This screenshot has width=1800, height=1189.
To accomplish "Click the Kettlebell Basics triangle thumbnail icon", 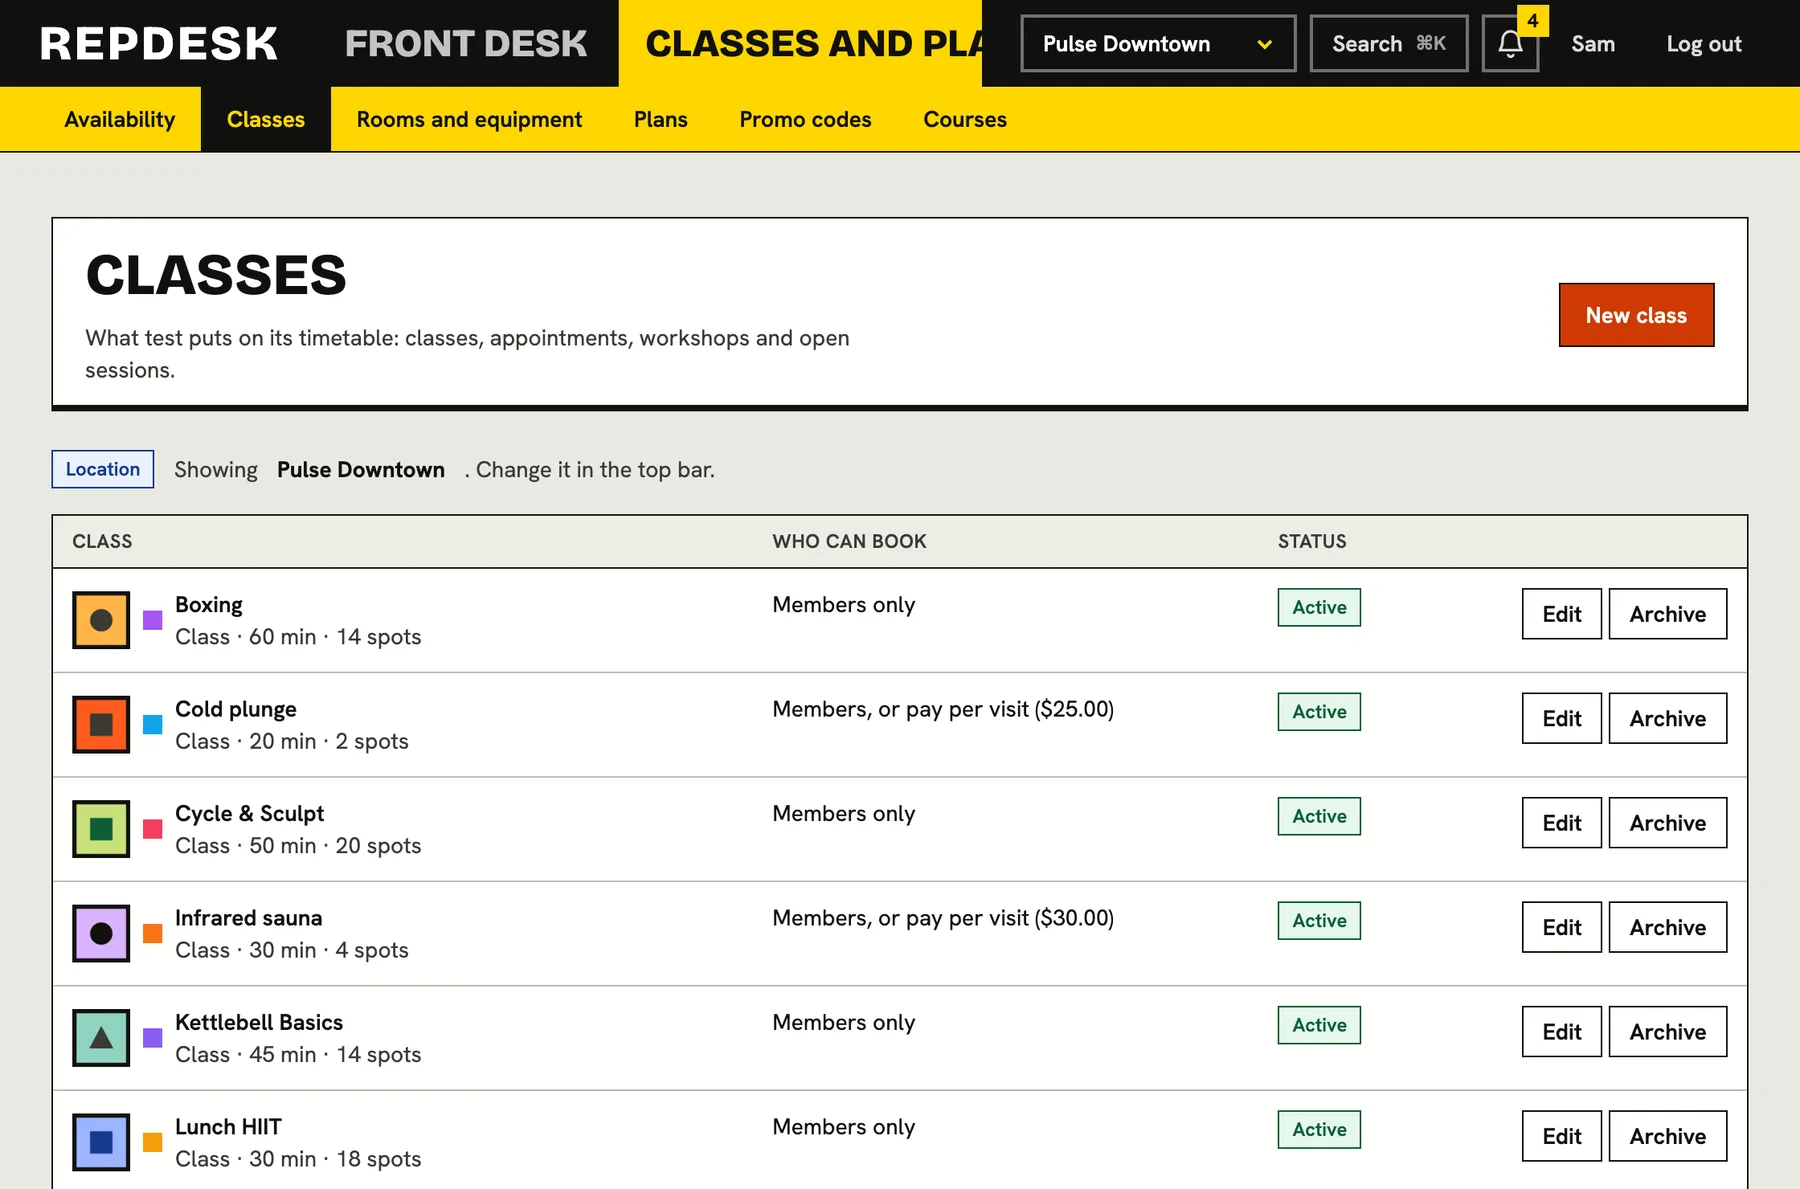I will [x=101, y=1038].
